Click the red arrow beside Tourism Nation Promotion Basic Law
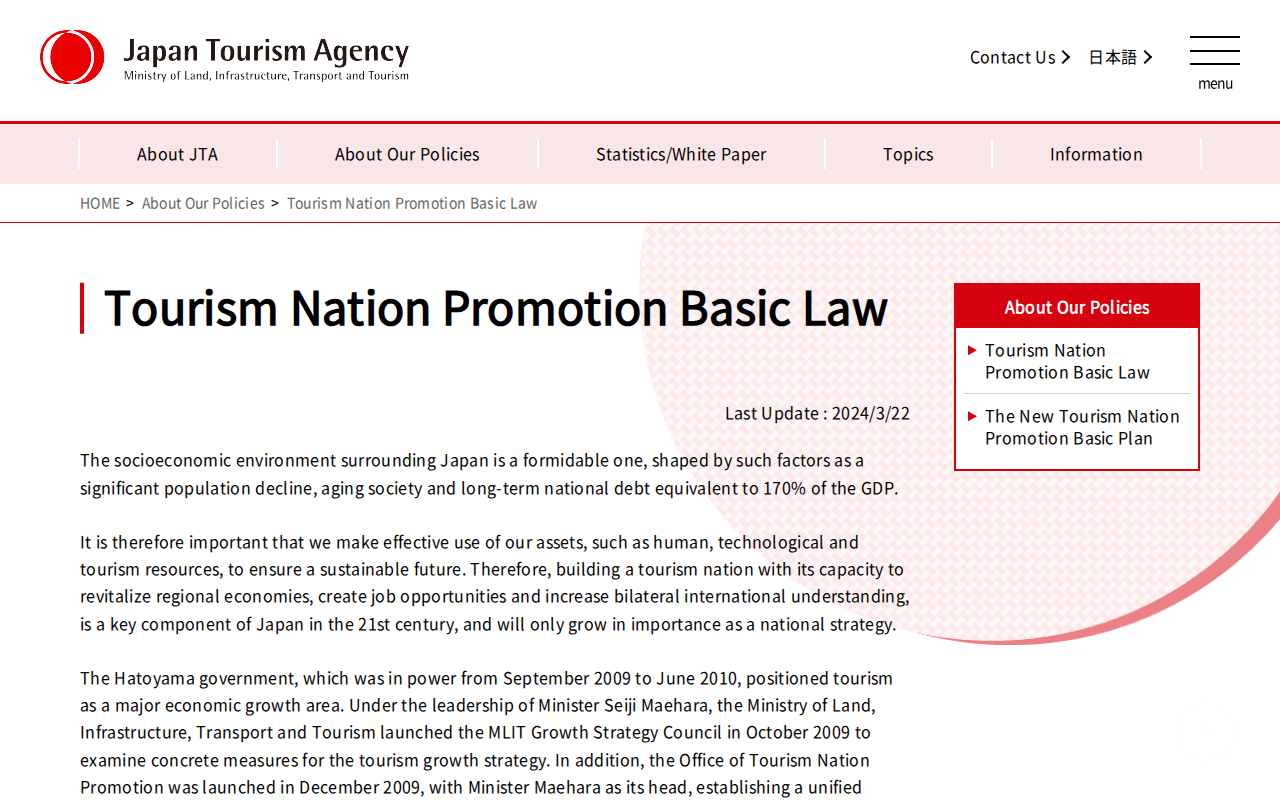The width and height of the screenshot is (1280, 800). [x=972, y=350]
